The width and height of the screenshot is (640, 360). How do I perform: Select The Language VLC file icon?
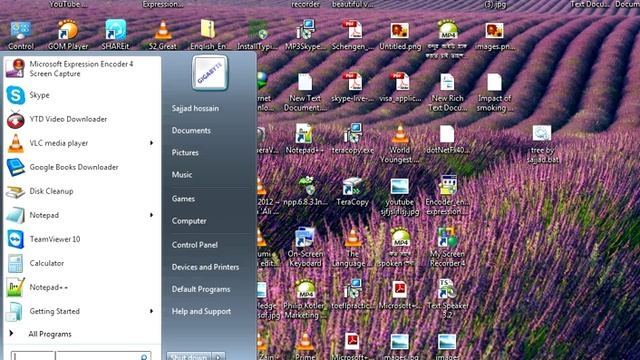coord(352,248)
